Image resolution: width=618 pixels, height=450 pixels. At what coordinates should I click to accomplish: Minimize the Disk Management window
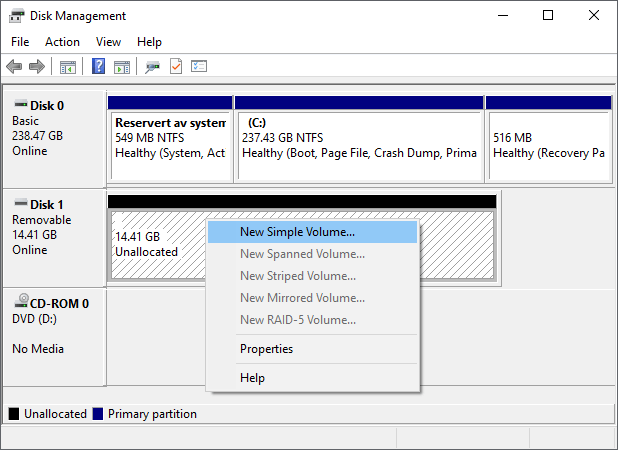coord(503,15)
